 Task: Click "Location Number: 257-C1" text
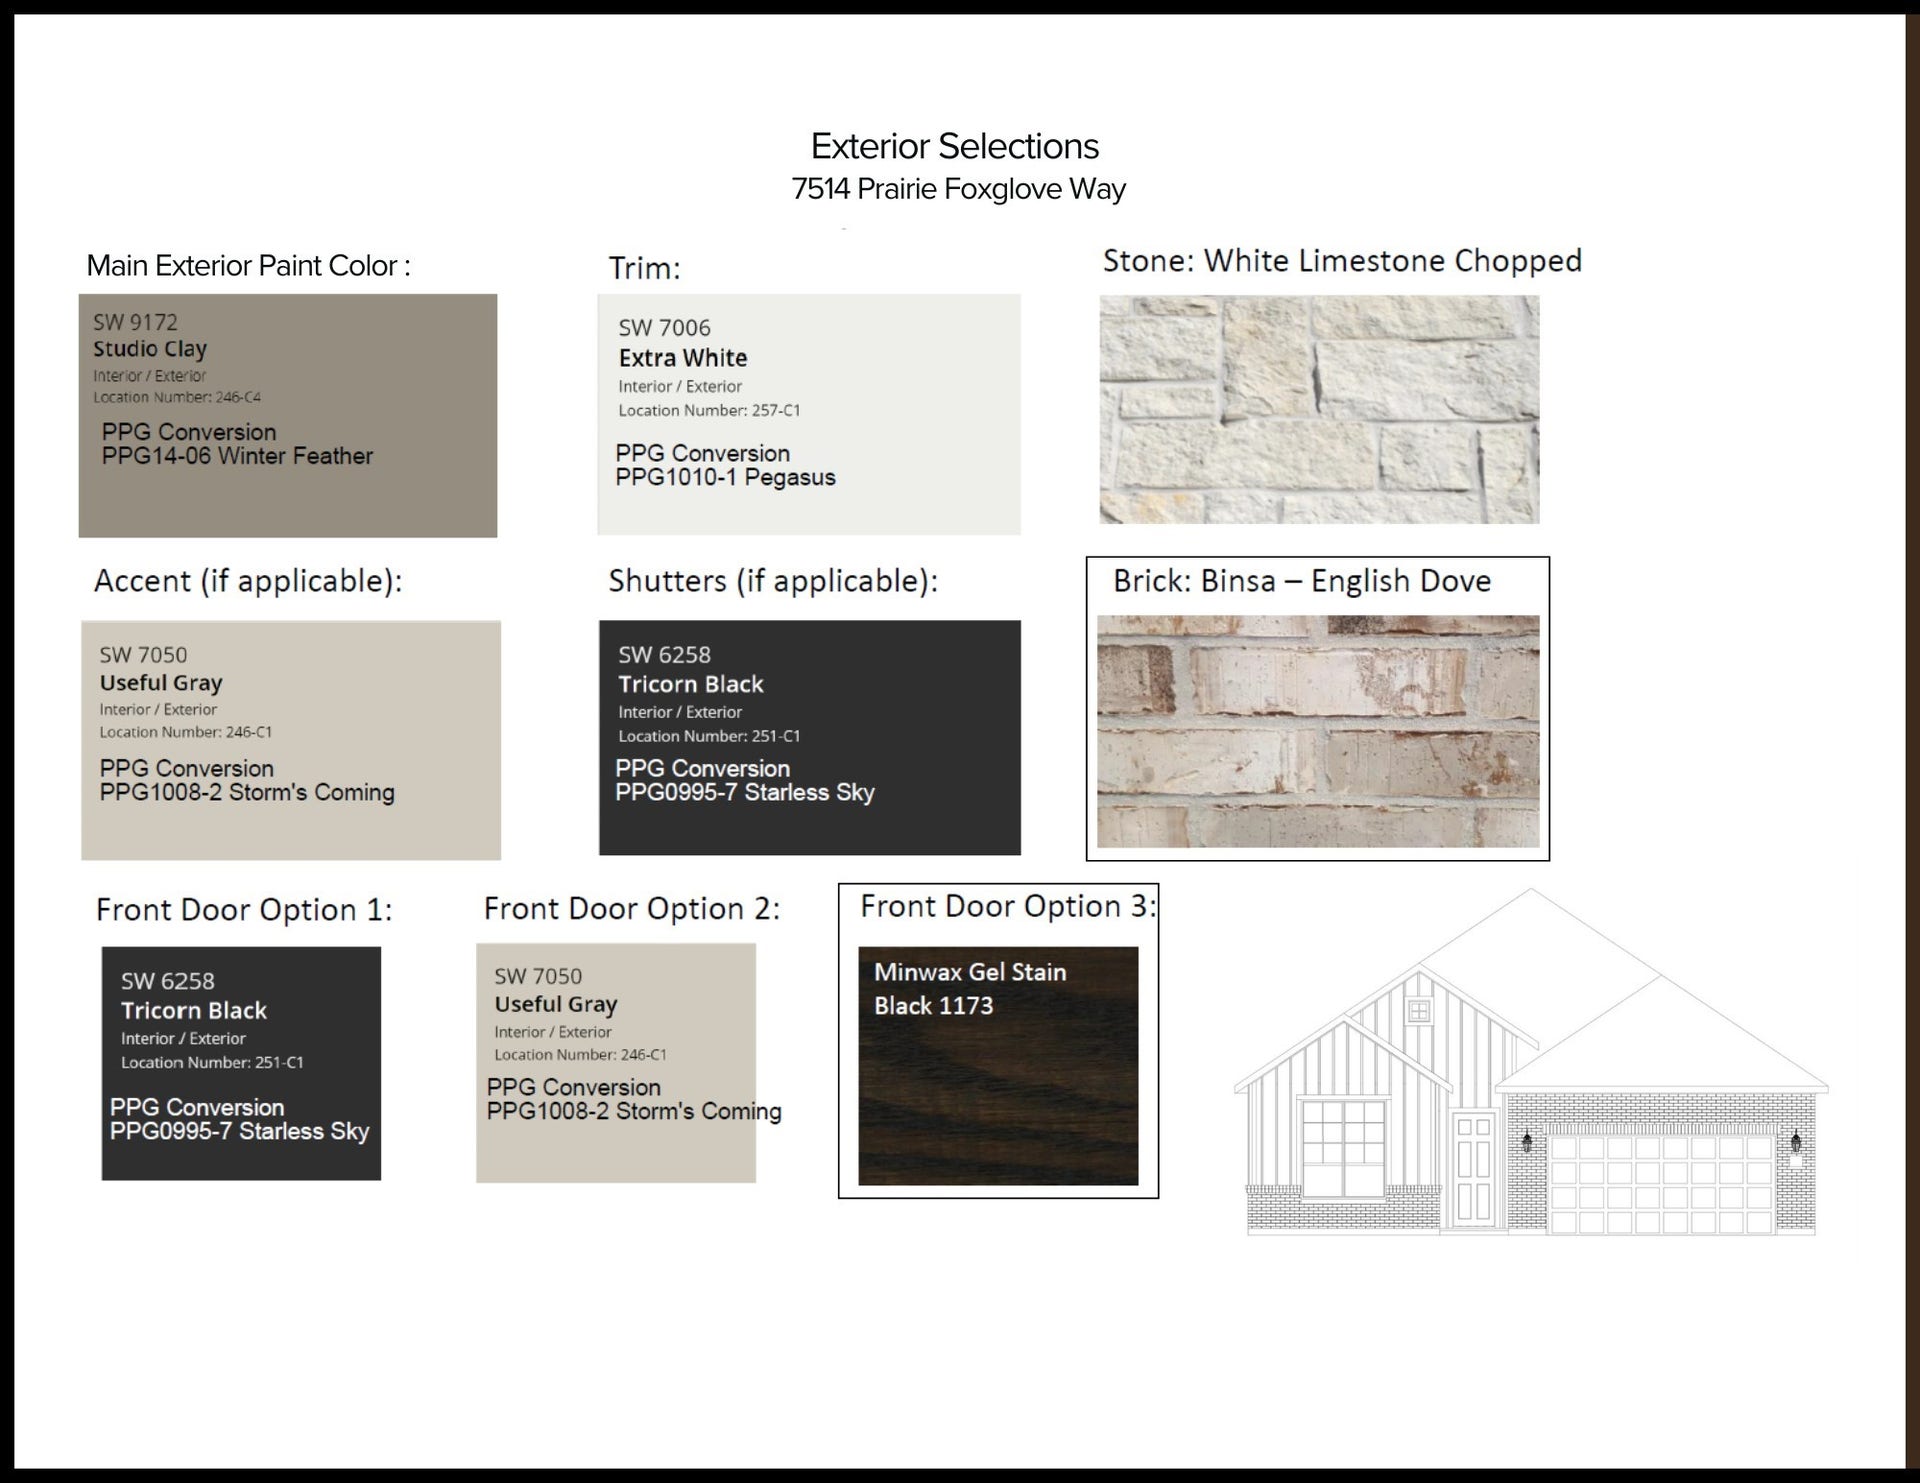709,410
